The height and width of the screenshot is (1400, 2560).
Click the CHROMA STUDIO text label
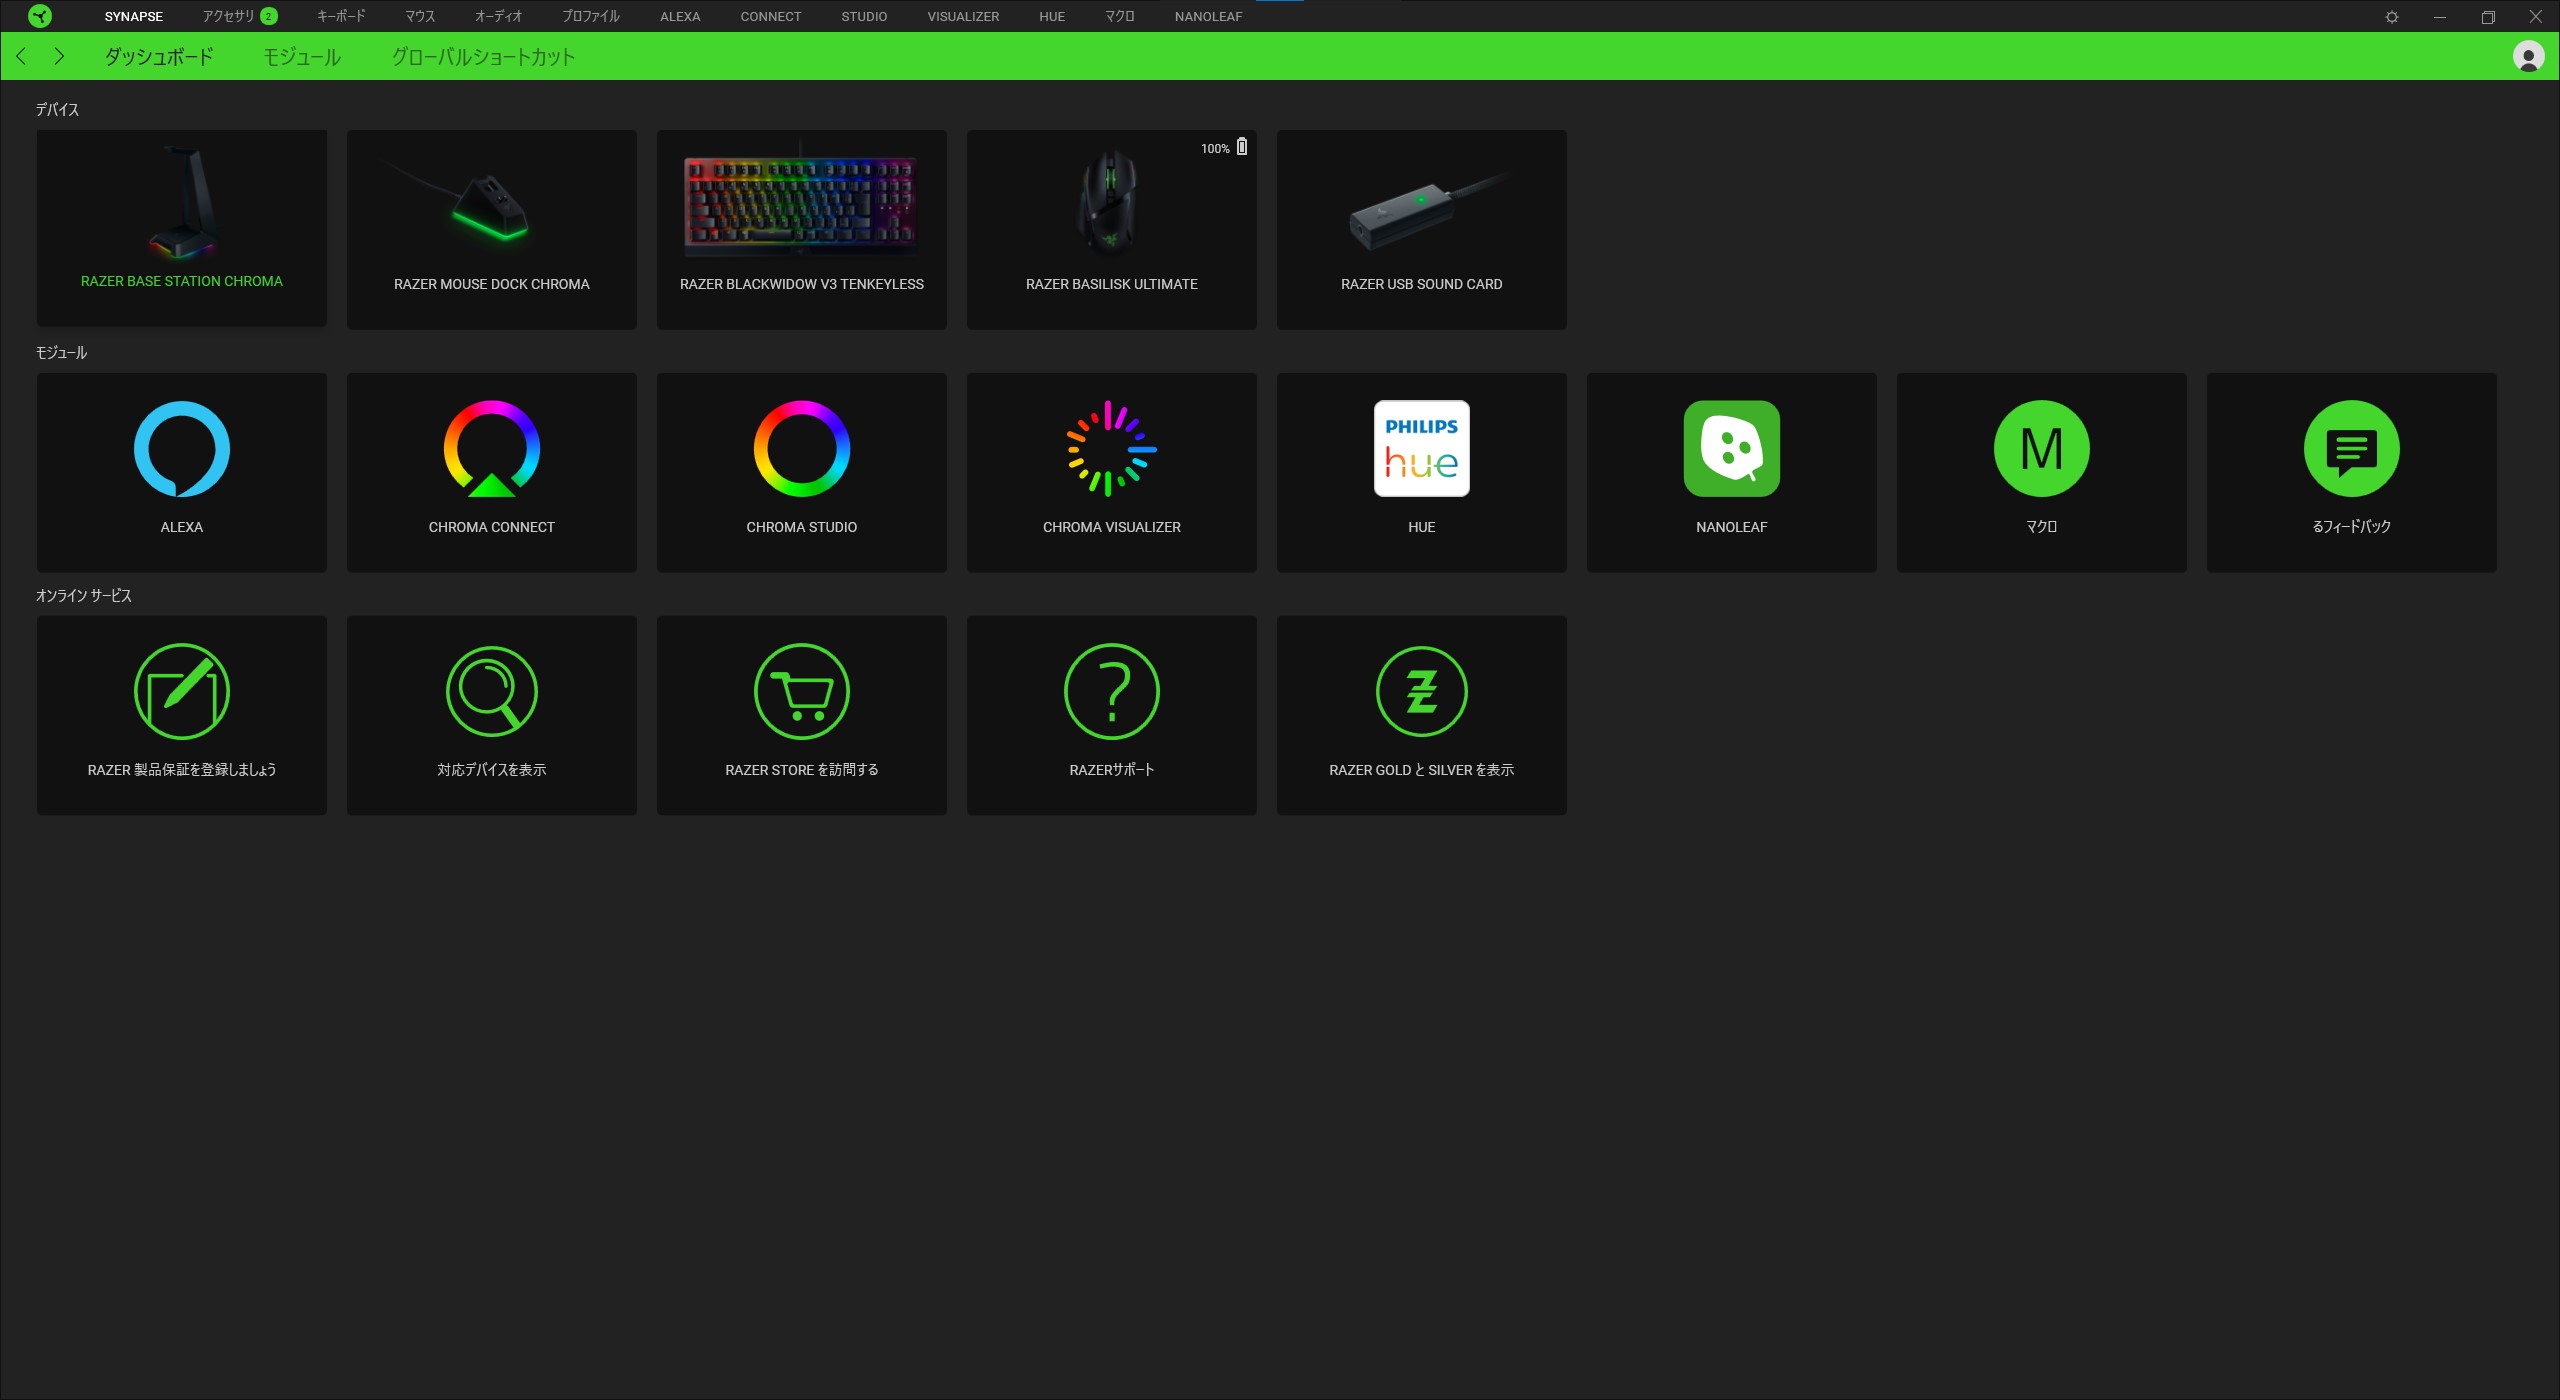802,527
